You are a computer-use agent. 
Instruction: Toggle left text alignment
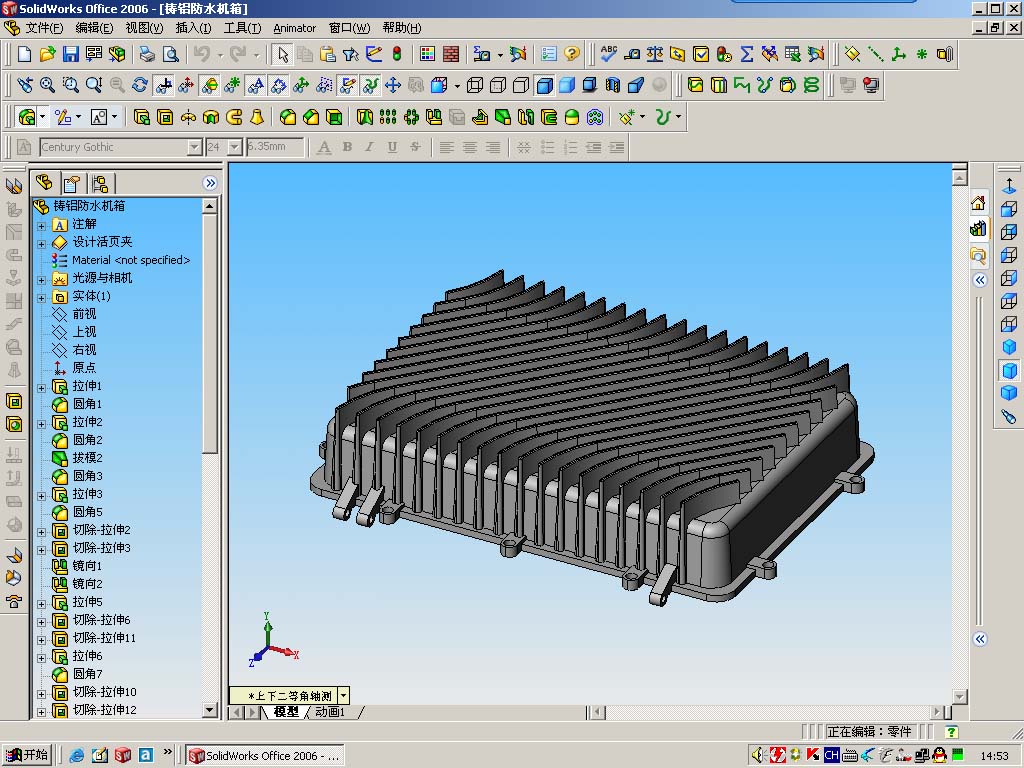(x=447, y=147)
